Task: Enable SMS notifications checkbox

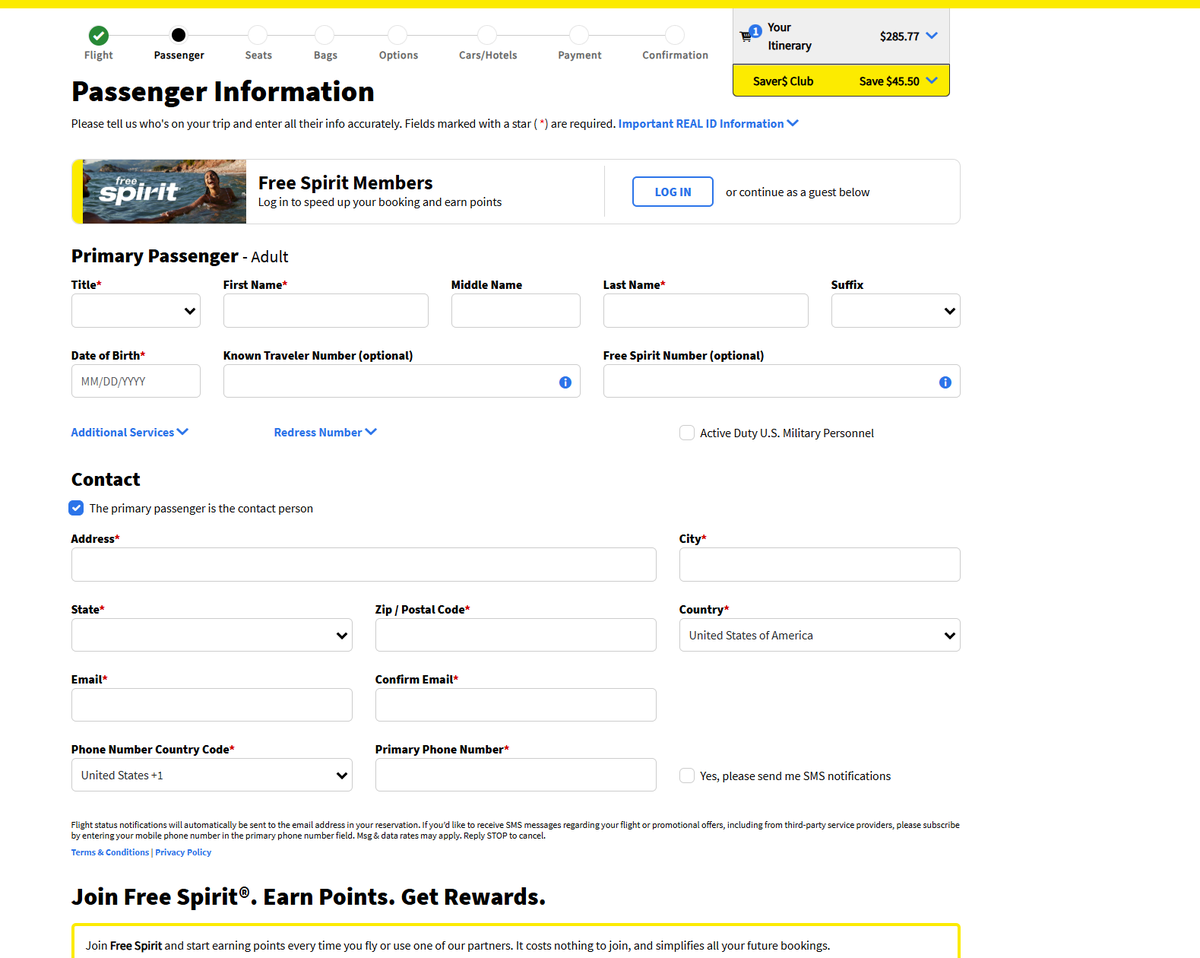Action: point(687,775)
